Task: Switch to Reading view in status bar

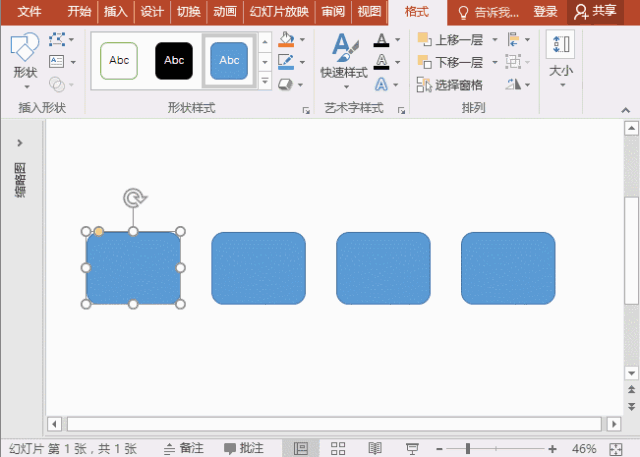Action: (375, 448)
